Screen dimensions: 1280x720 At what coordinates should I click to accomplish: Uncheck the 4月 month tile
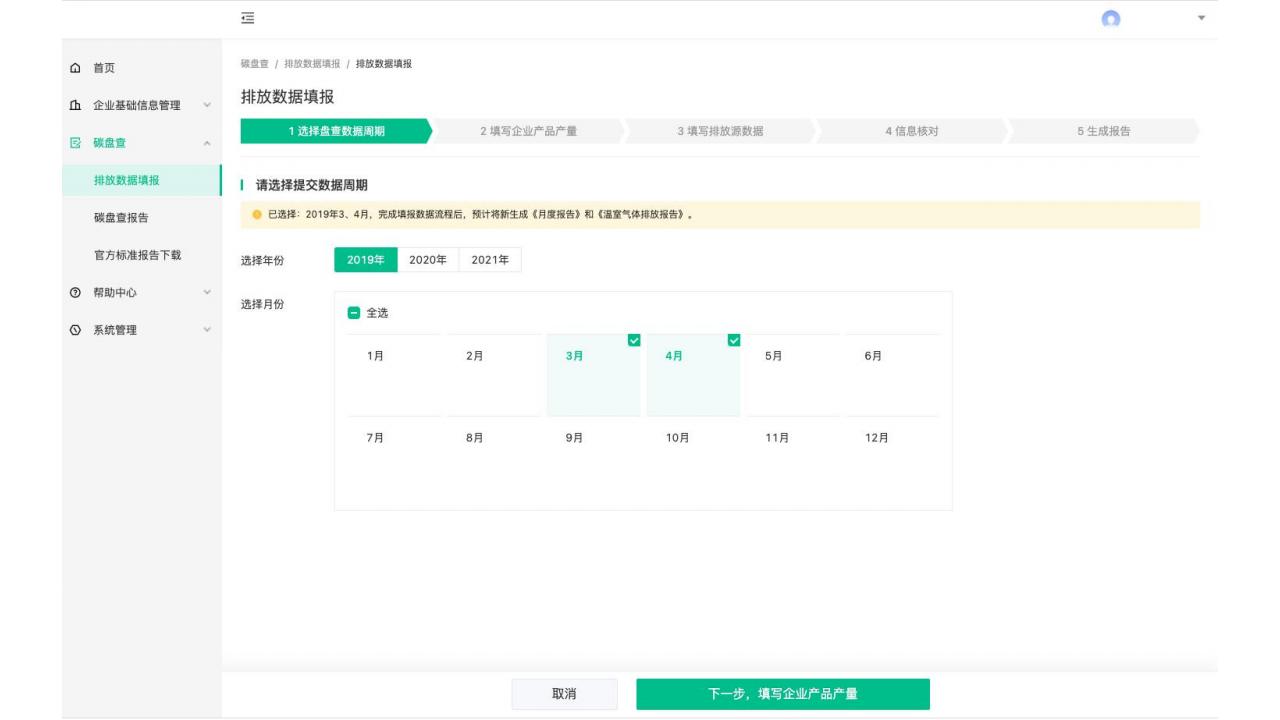[693, 375]
